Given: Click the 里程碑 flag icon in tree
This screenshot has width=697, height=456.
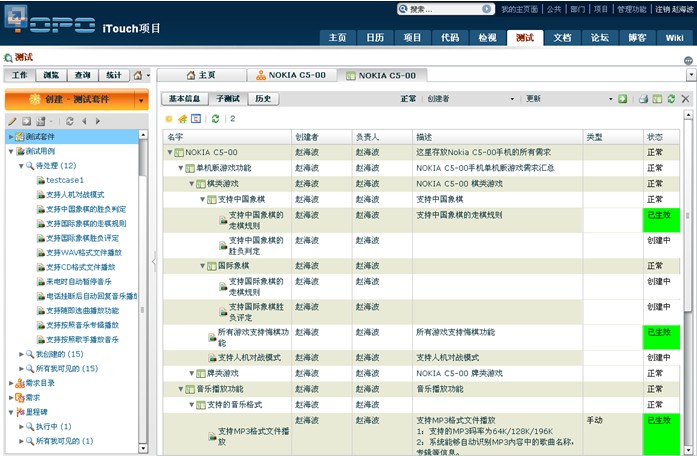Looking at the screenshot, I should point(20,412).
